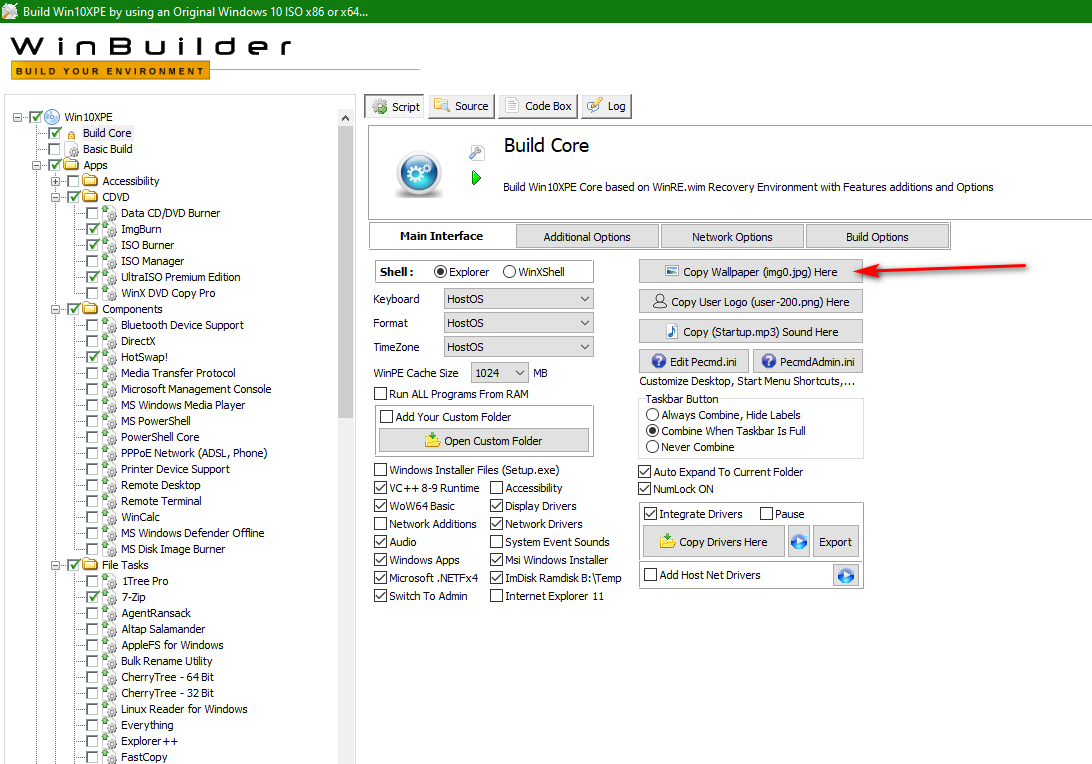This screenshot has width=1092, height=764.
Task: Select the Main Interface tab
Action: click(442, 236)
